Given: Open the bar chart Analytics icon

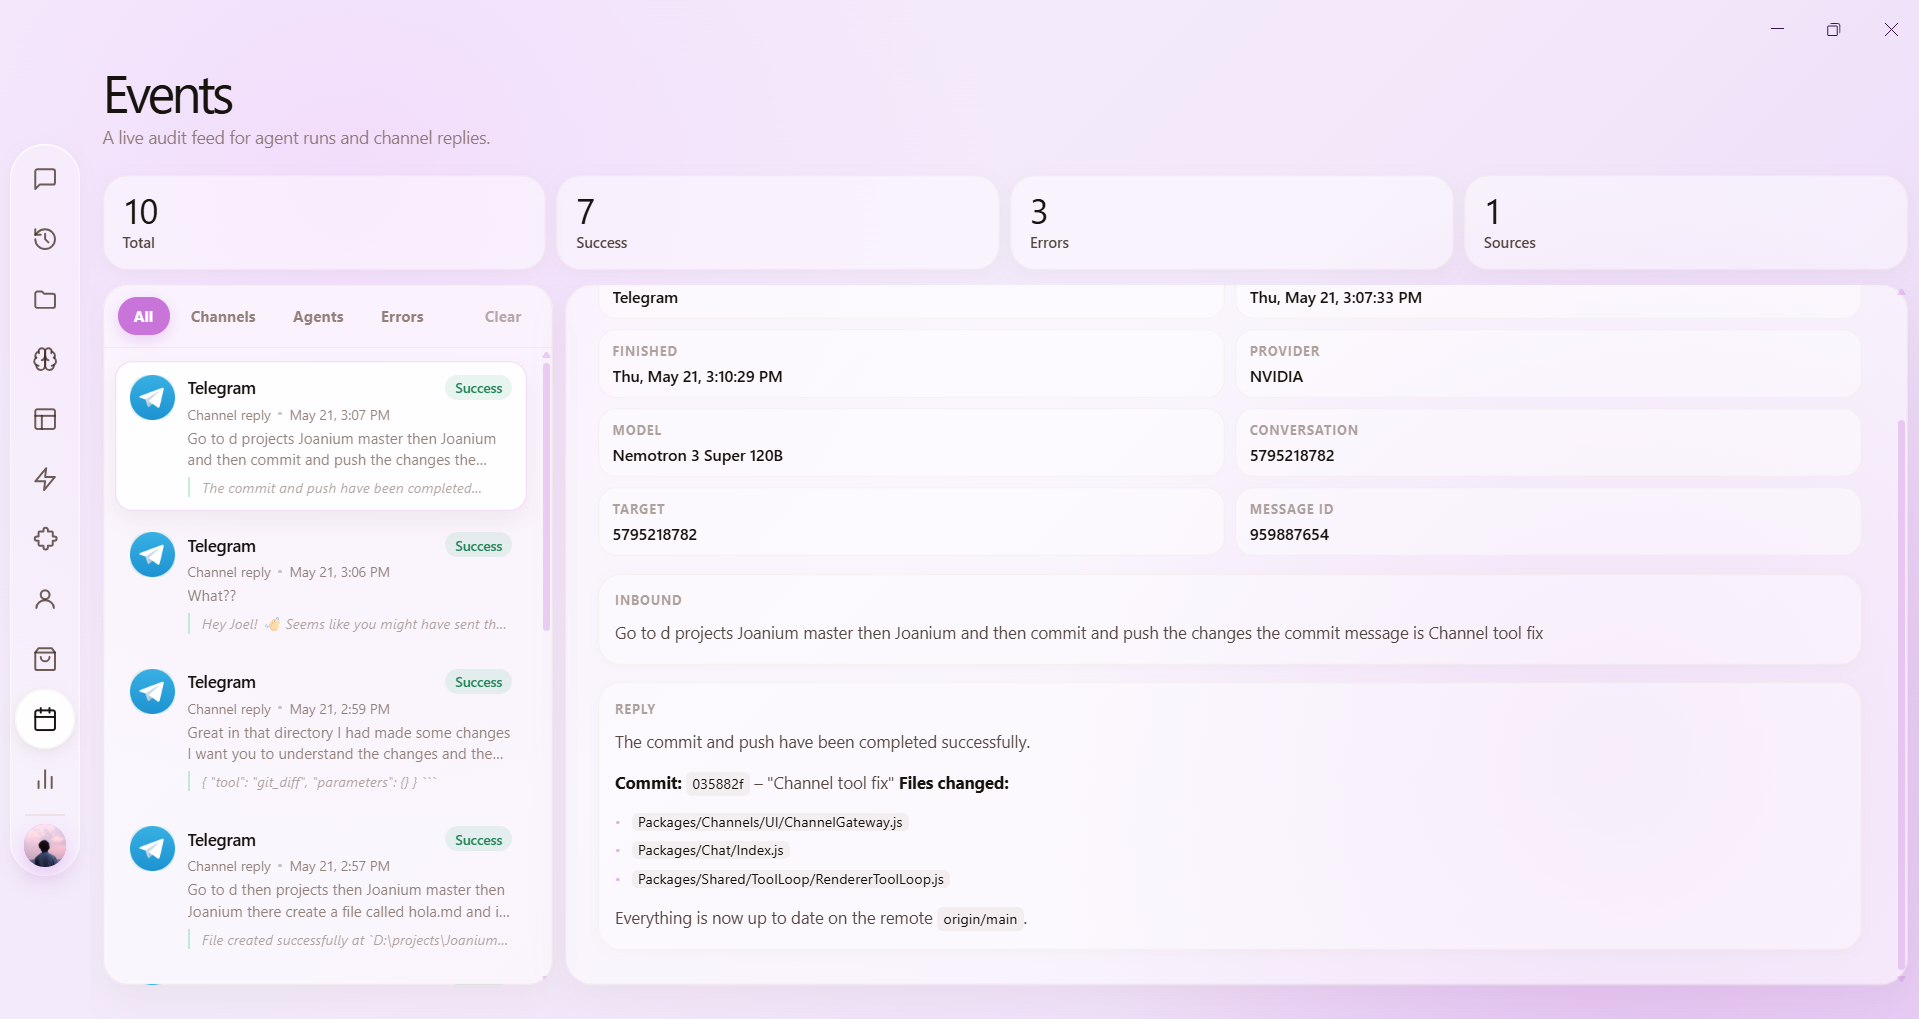Looking at the screenshot, I should 45,779.
